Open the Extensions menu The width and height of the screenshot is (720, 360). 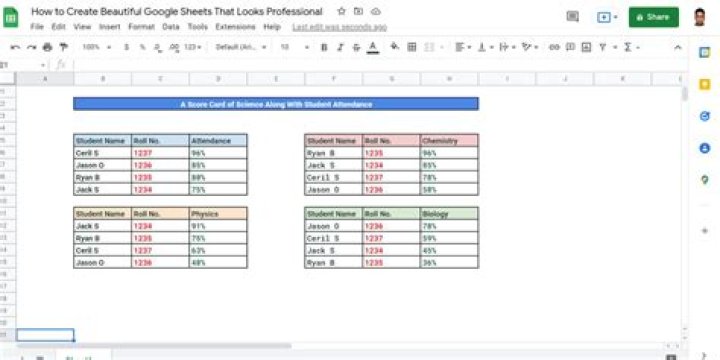click(235, 27)
